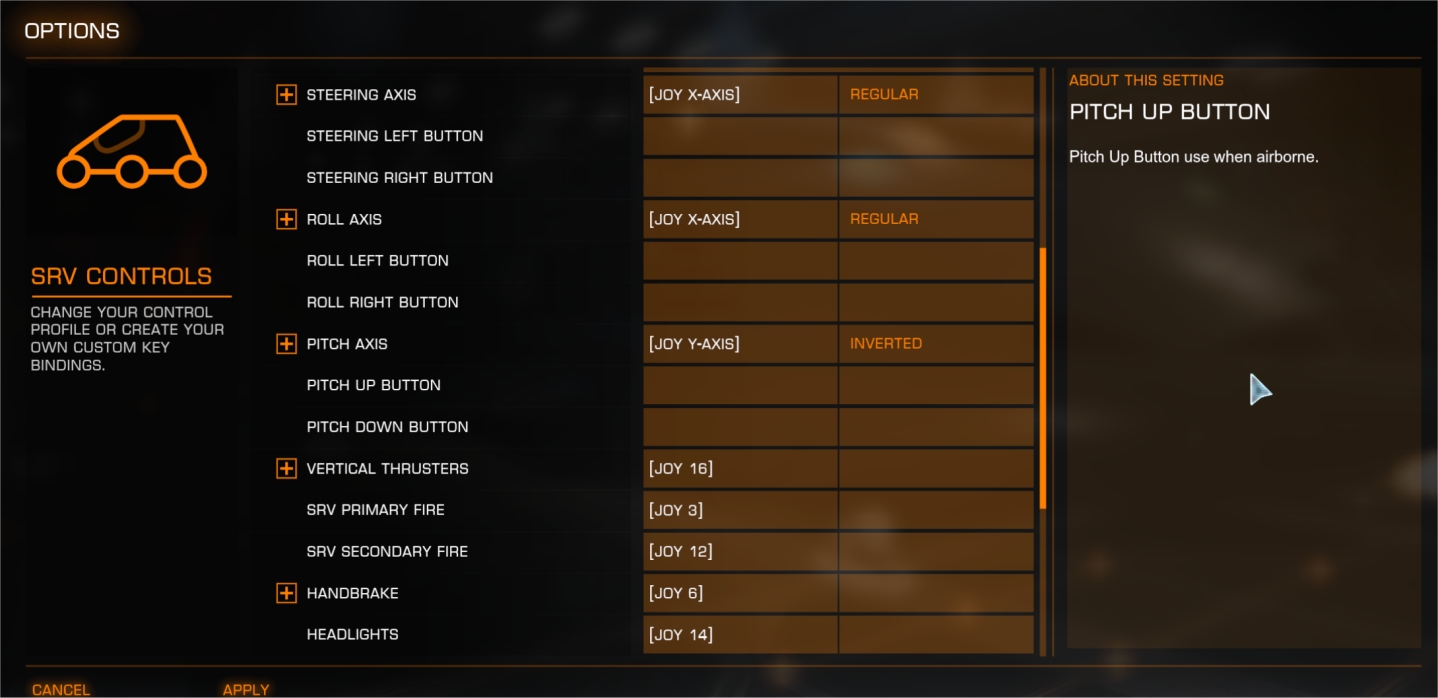Click the SRV vehicle icon
The image size is (1438, 698).
(131, 151)
